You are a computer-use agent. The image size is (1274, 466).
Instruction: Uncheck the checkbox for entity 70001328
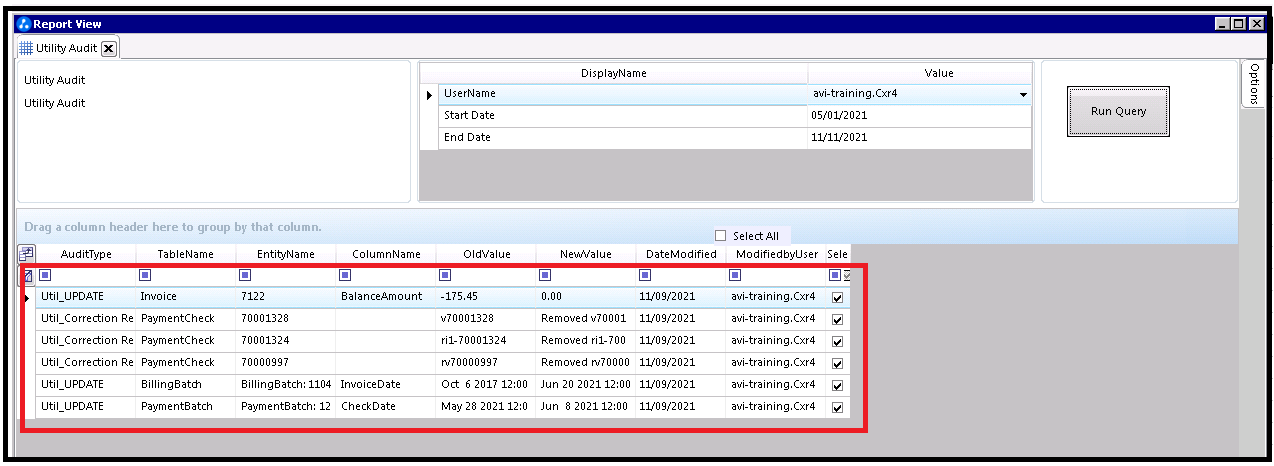point(837,320)
